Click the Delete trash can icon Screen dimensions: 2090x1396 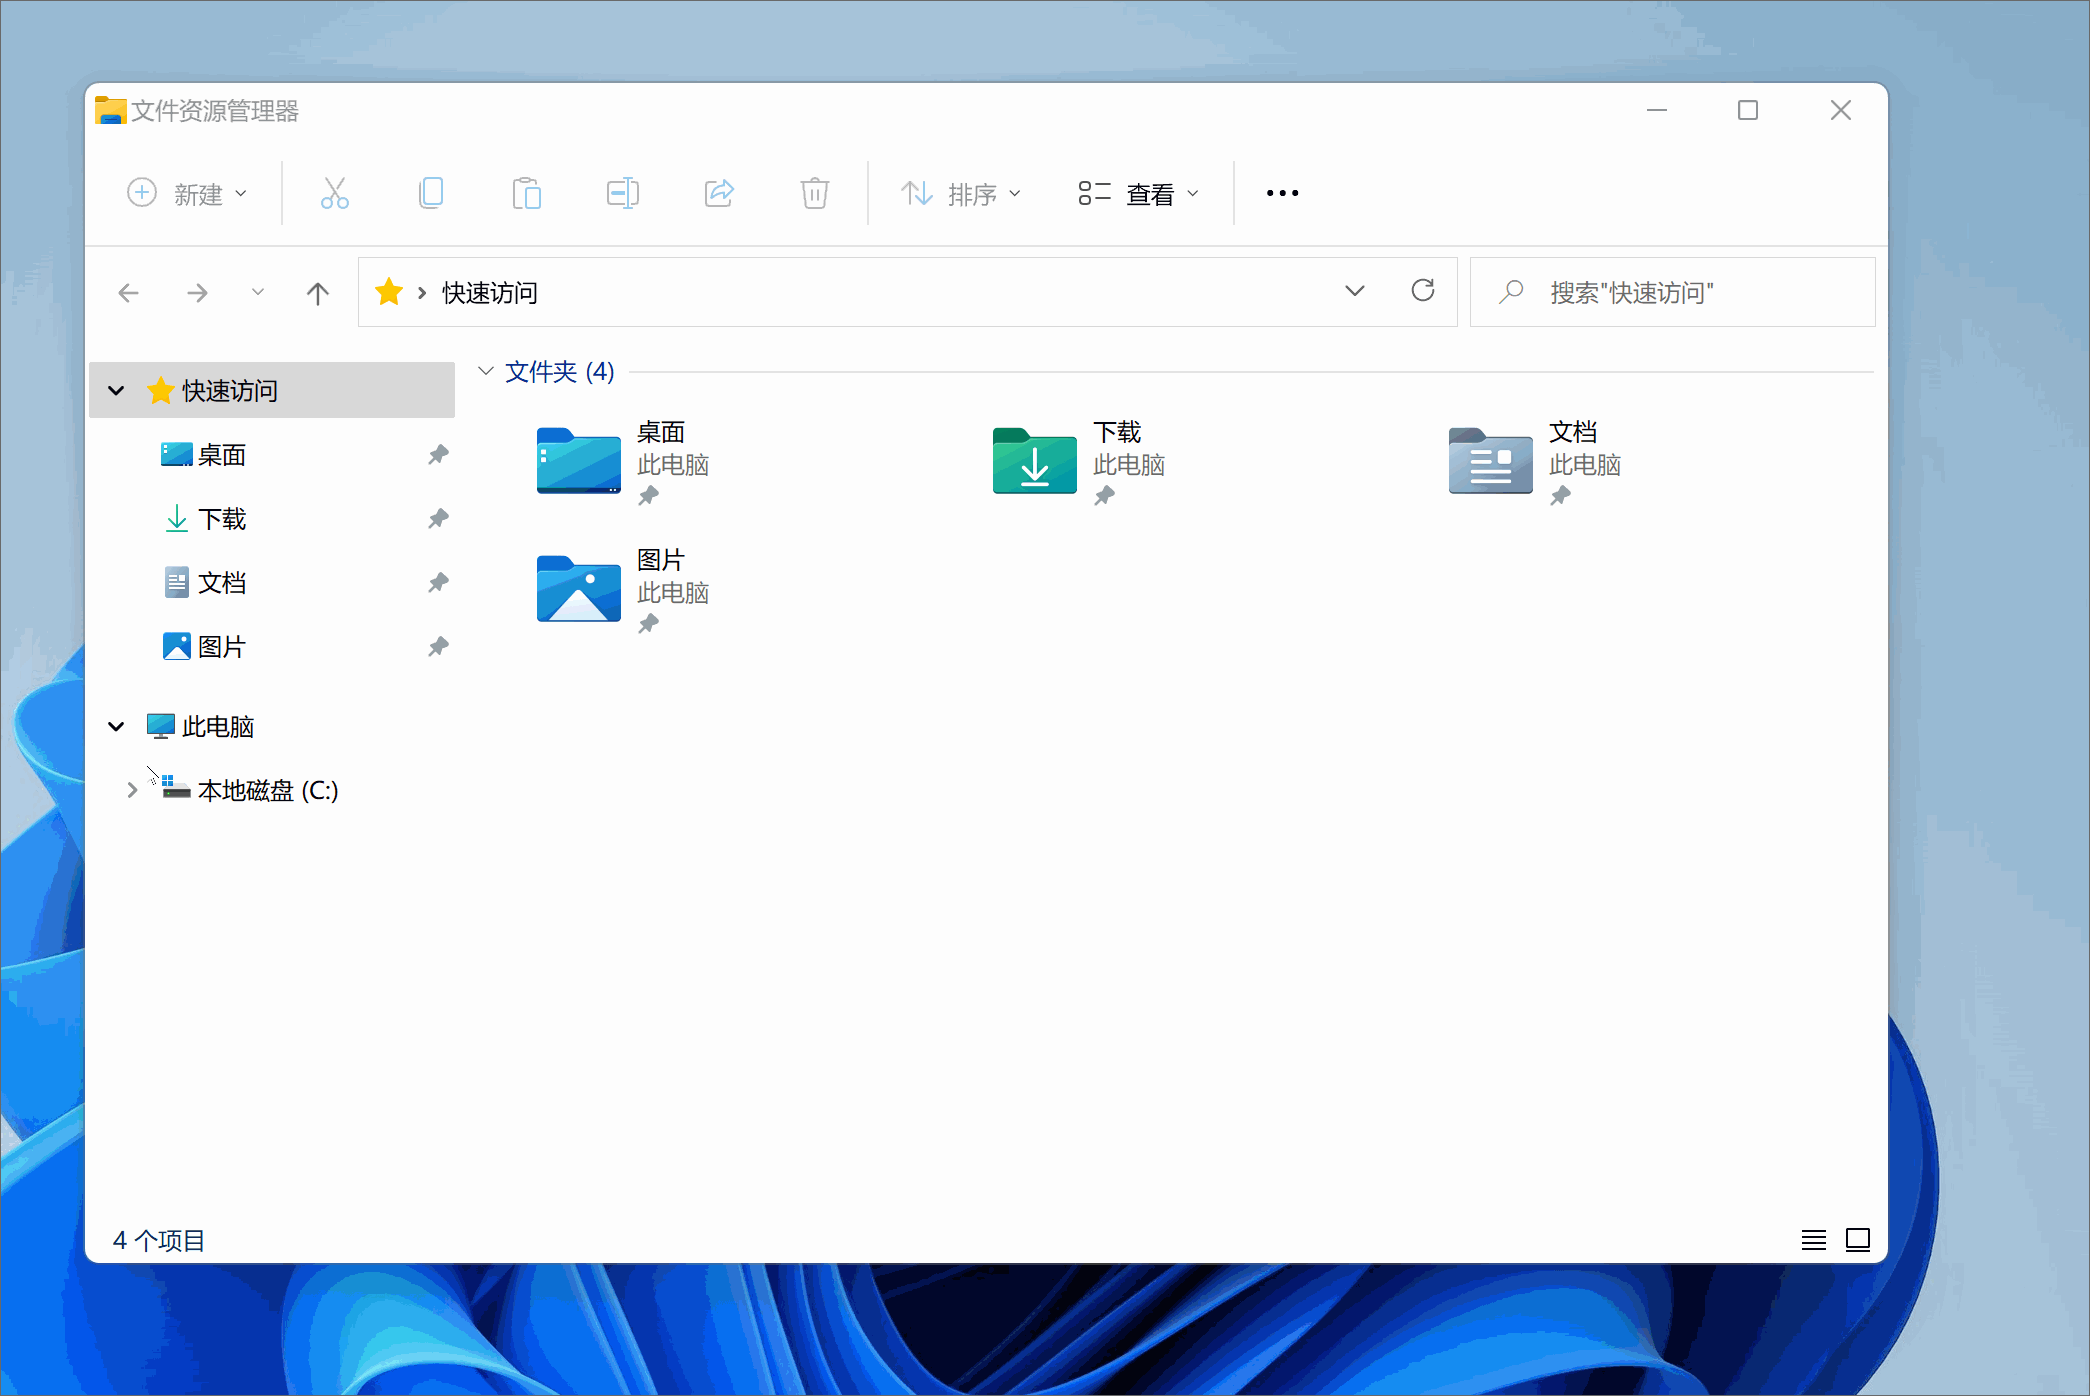click(815, 193)
